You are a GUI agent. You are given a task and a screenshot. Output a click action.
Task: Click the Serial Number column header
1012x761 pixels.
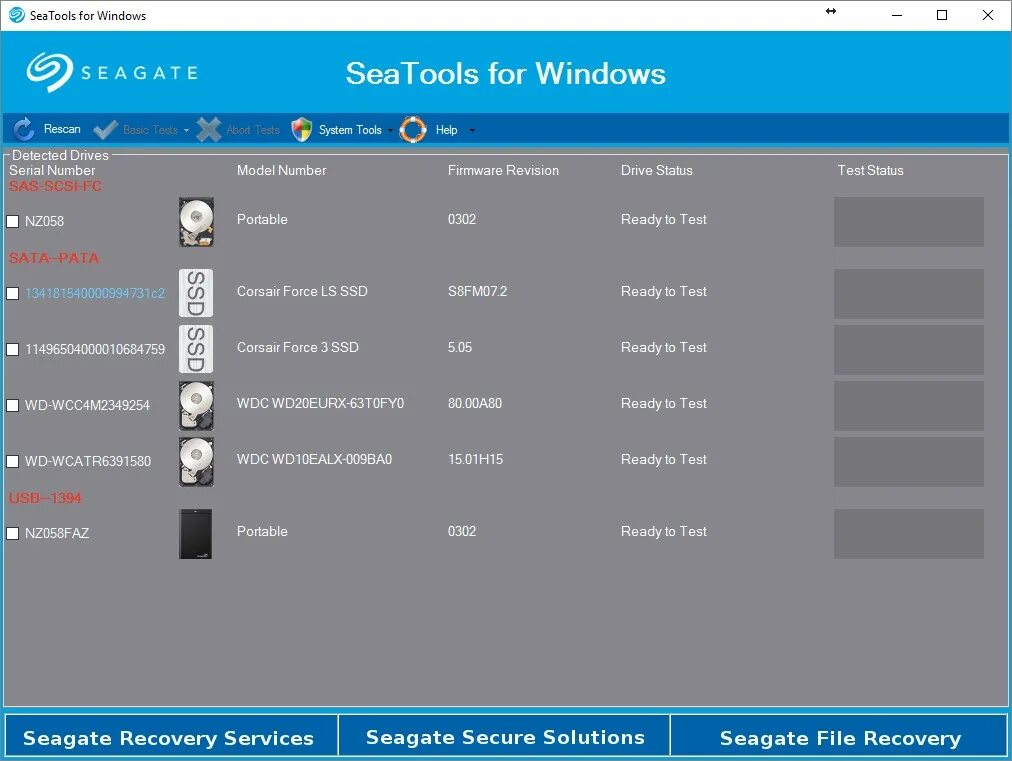click(x=52, y=170)
